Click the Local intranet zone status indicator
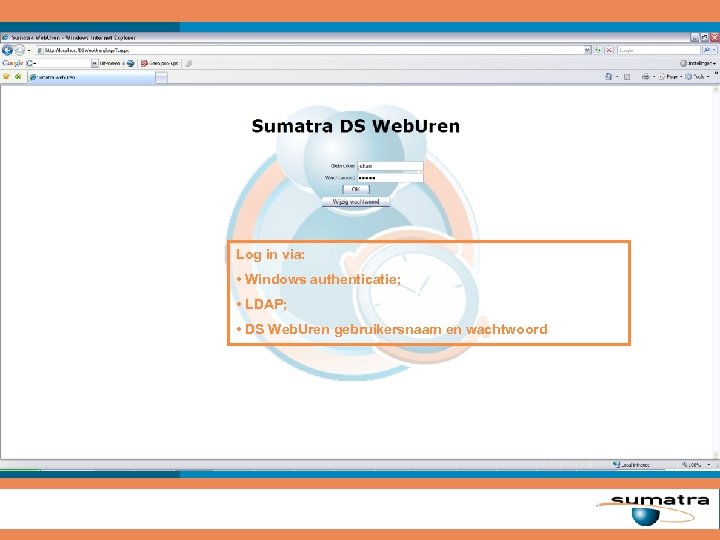720x540 pixels. [x=632, y=465]
